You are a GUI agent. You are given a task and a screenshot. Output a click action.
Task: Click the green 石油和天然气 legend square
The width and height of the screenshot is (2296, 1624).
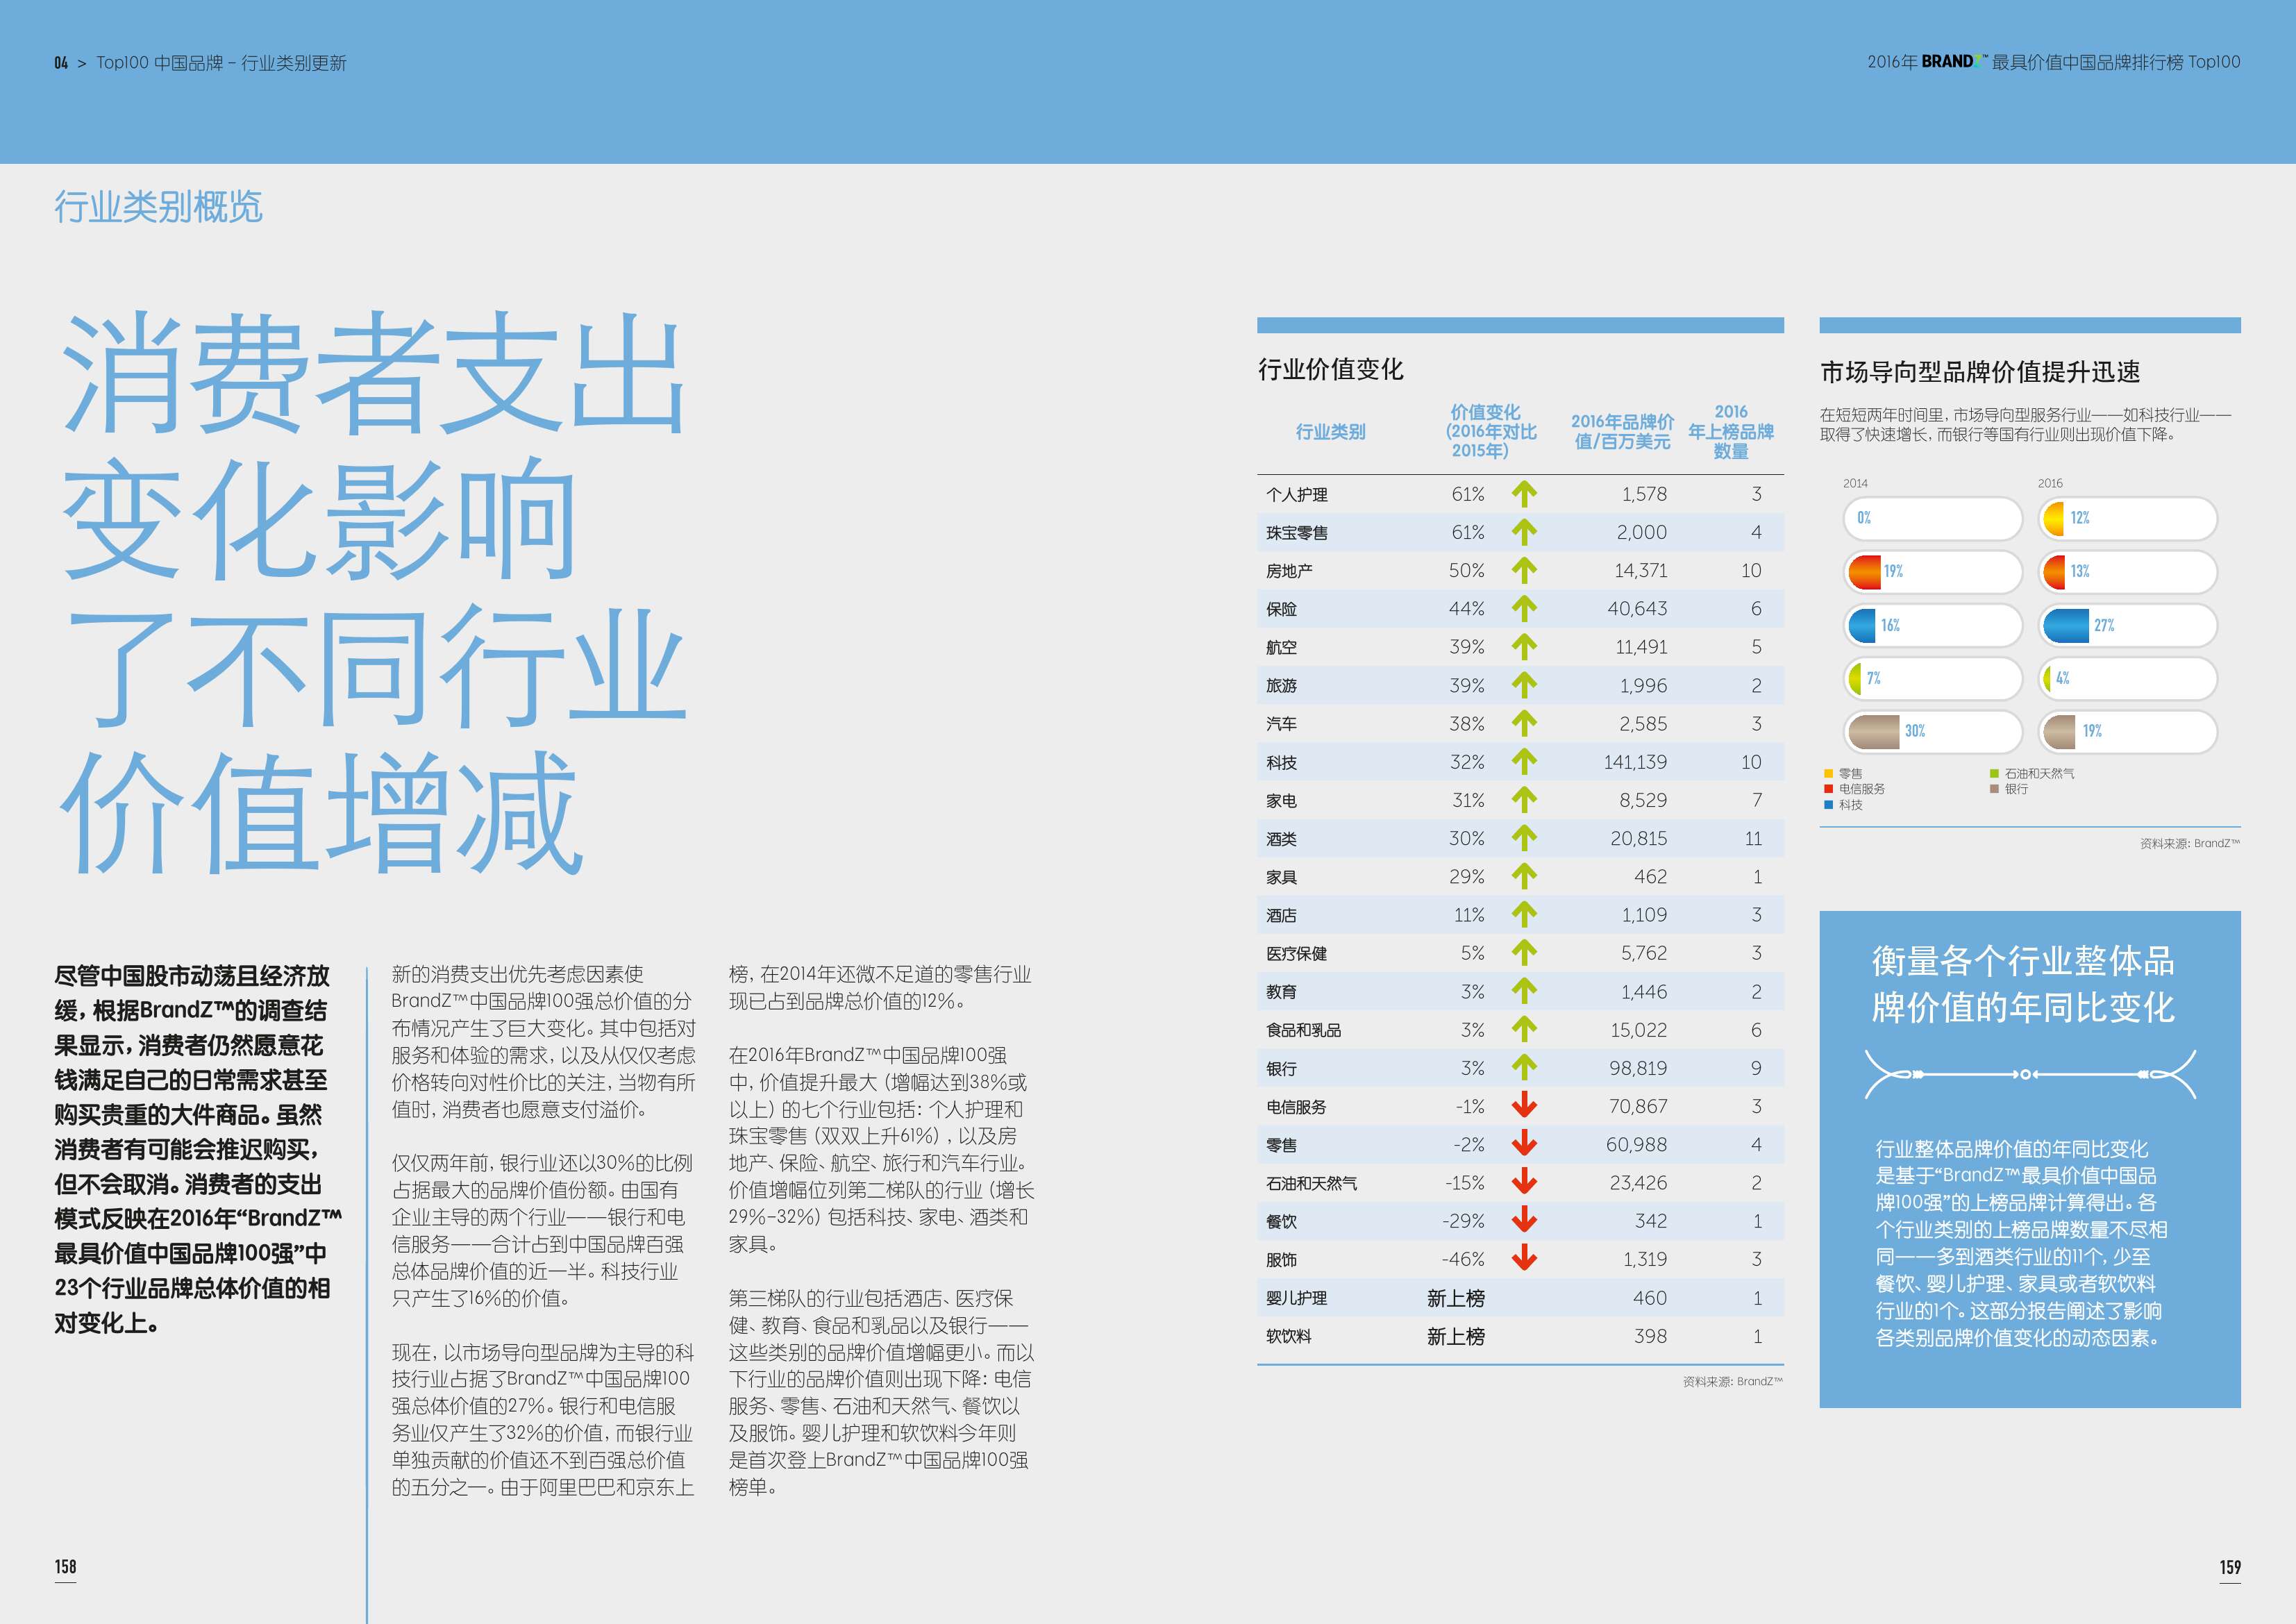point(1994,774)
